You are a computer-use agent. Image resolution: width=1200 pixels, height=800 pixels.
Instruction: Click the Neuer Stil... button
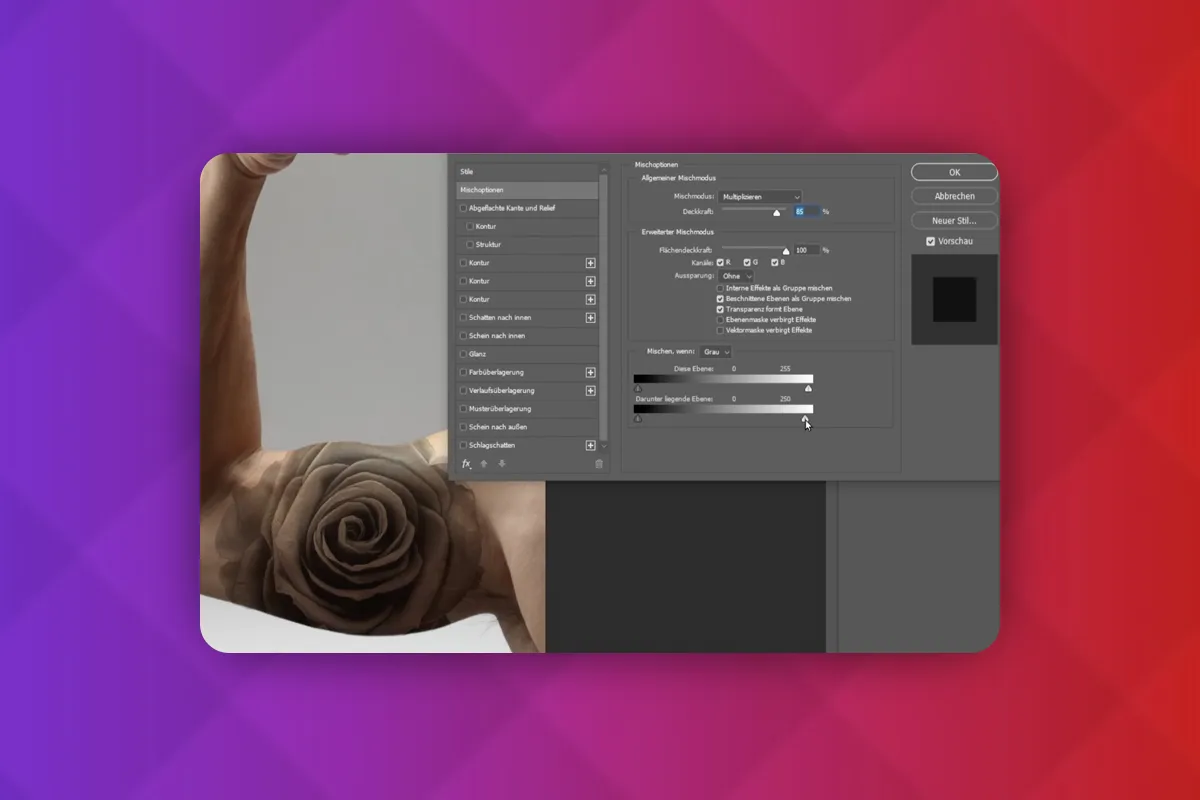pyautogui.click(x=955, y=220)
